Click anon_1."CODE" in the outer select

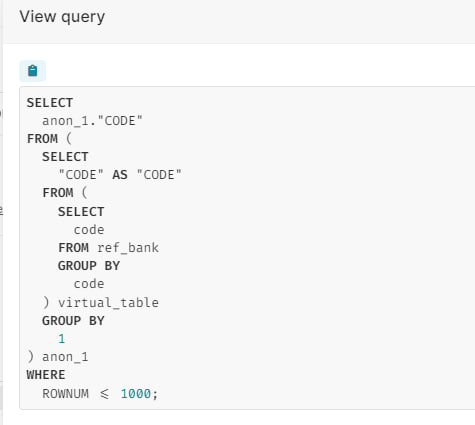[92, 121]
